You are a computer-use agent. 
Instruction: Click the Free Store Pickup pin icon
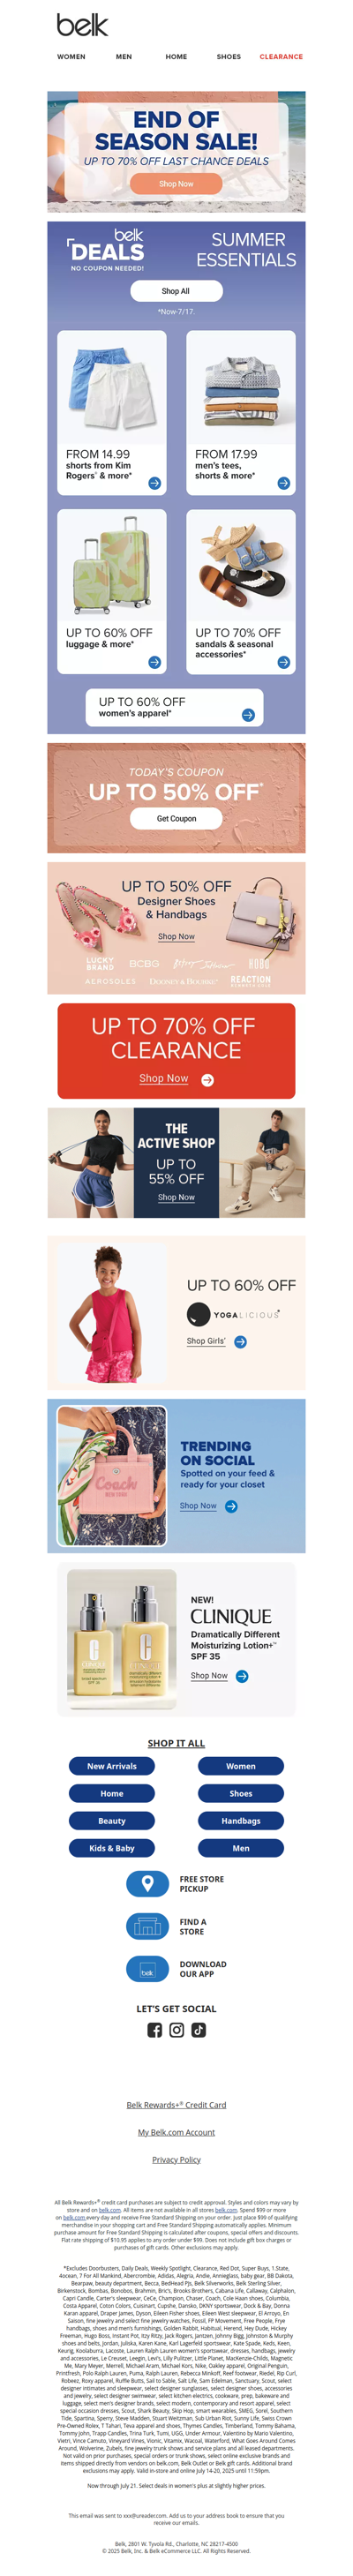[147, 1883]
